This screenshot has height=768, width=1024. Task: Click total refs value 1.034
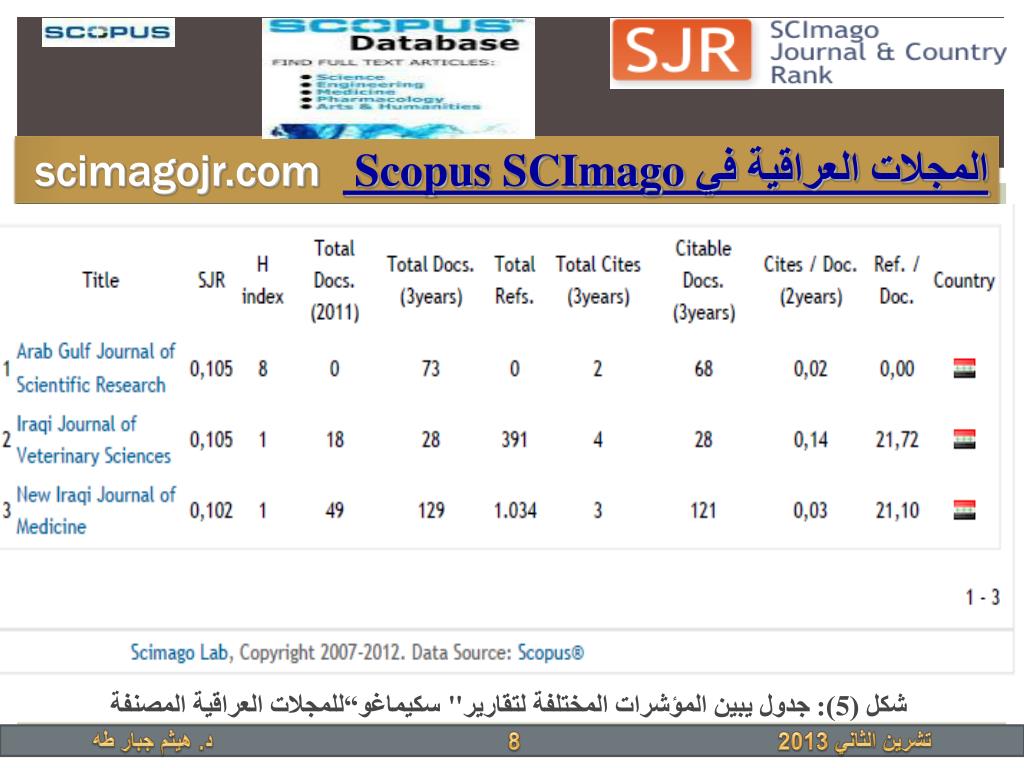point(515,510)
